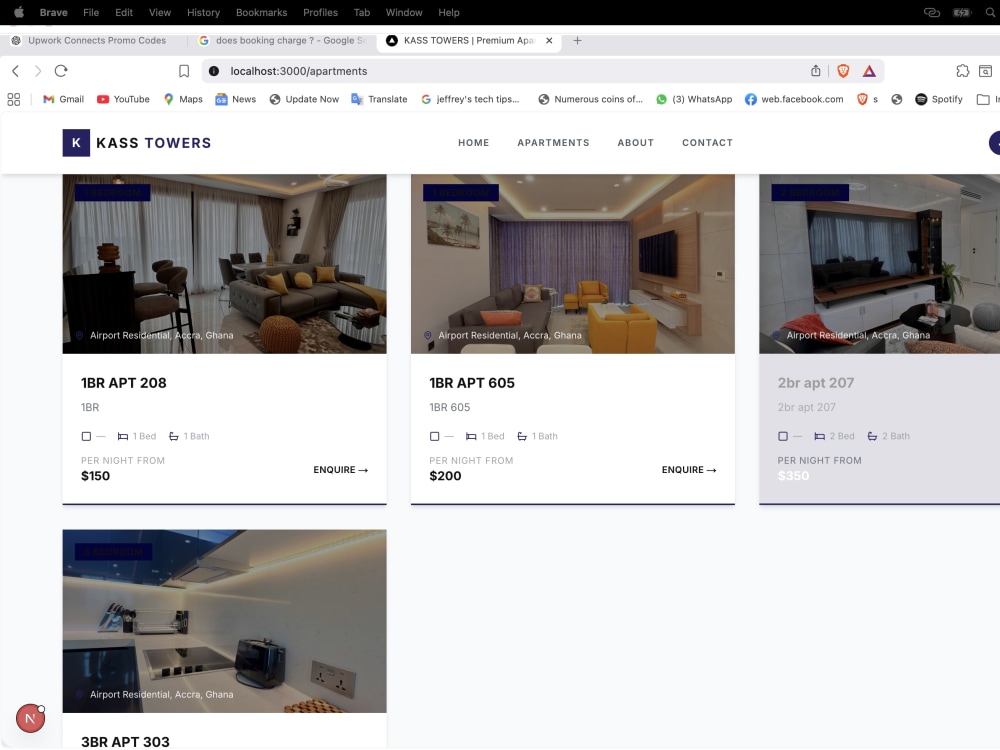Click the red N avatar badge

coord(31,719)
